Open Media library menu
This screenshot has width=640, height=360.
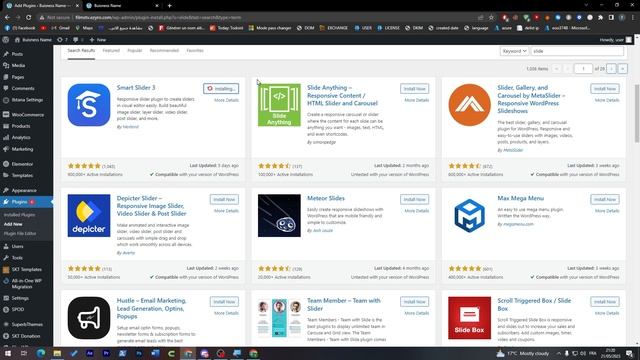pos(18,65)
